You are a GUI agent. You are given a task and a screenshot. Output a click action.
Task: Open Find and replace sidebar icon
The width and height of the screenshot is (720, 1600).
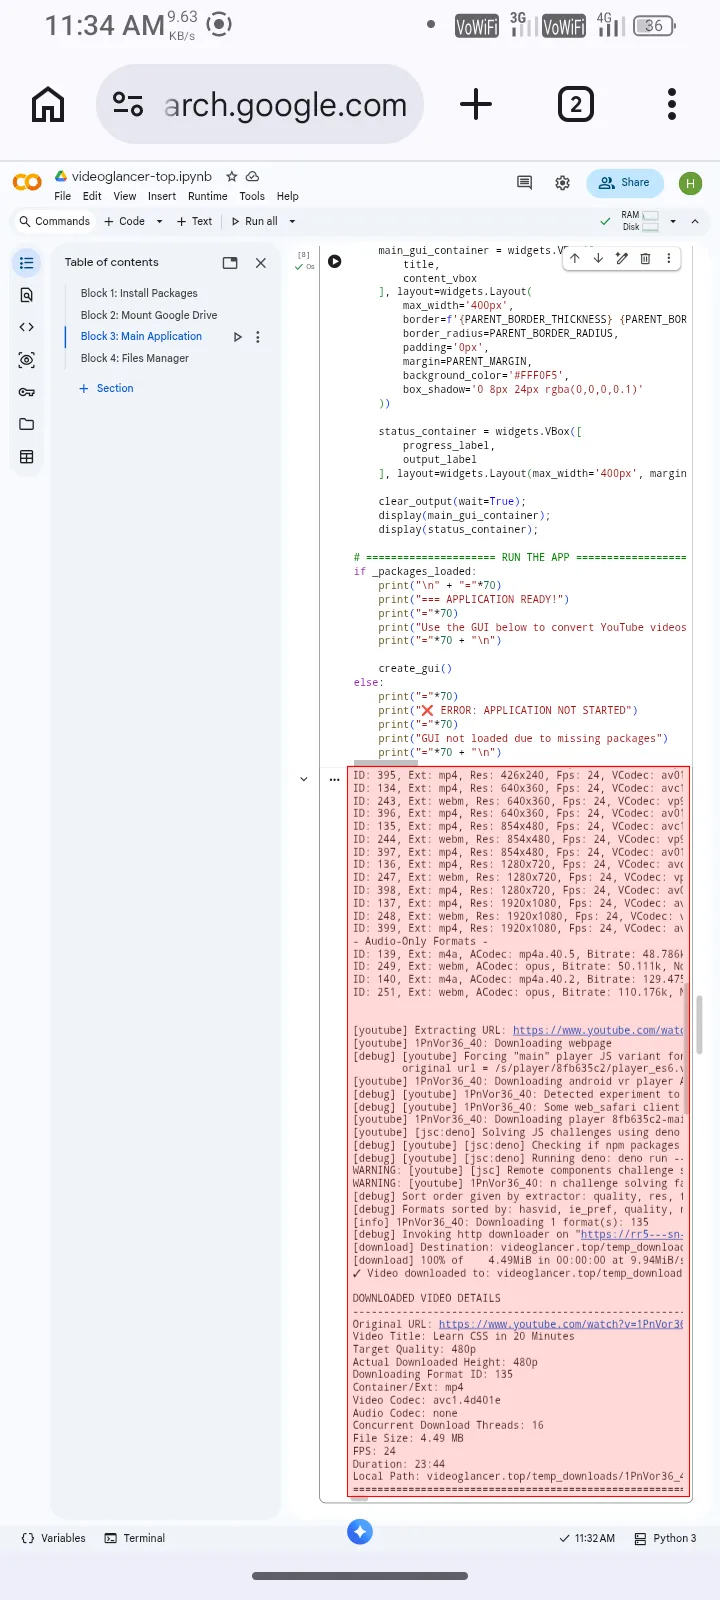[27, 295]
